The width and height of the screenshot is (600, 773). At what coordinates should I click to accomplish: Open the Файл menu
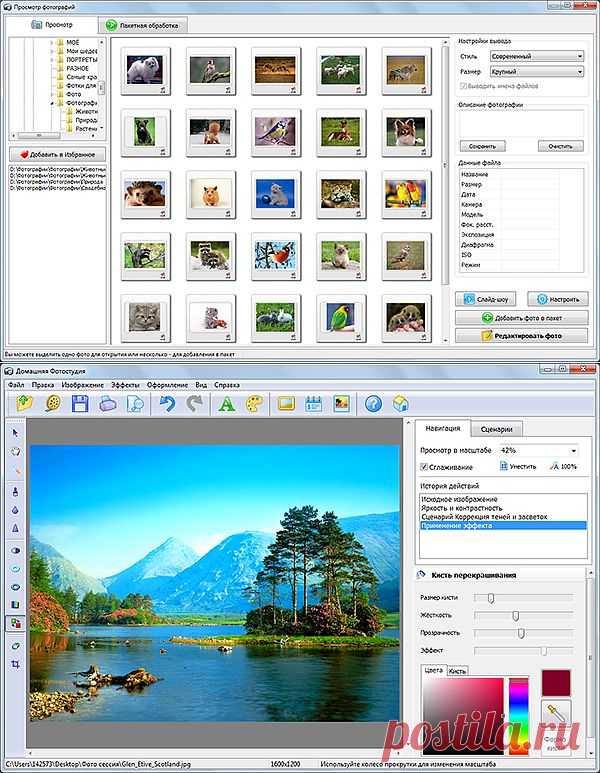16,385
